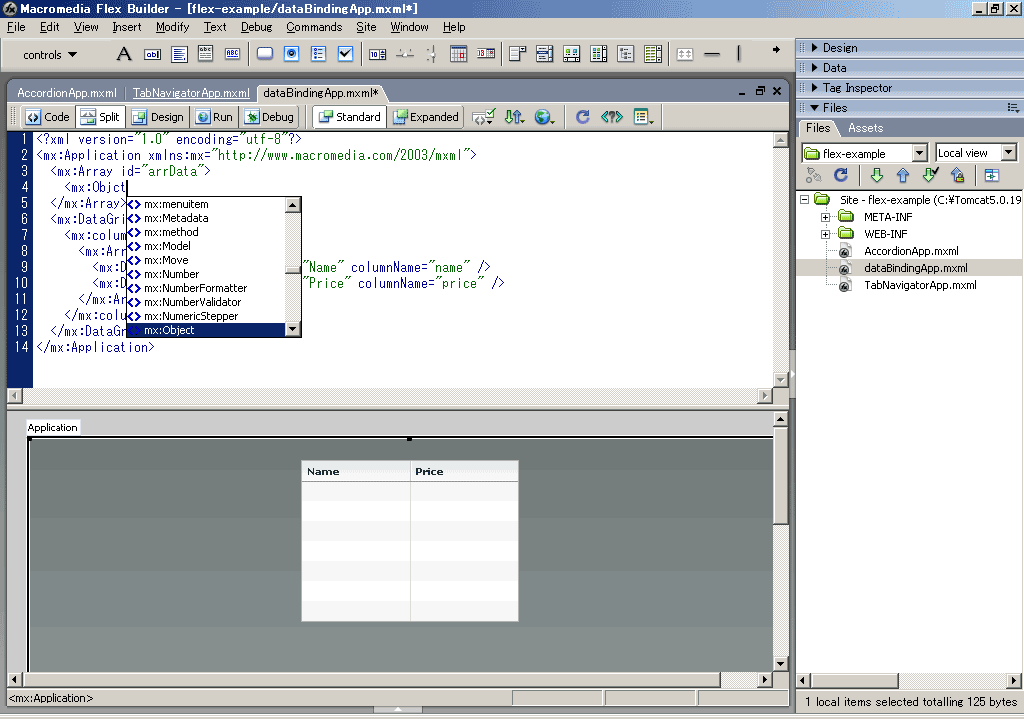The height and width of the screenshot is (719, 1024).
Task: Insert a NumericStepper control
Action: [377, 54]
